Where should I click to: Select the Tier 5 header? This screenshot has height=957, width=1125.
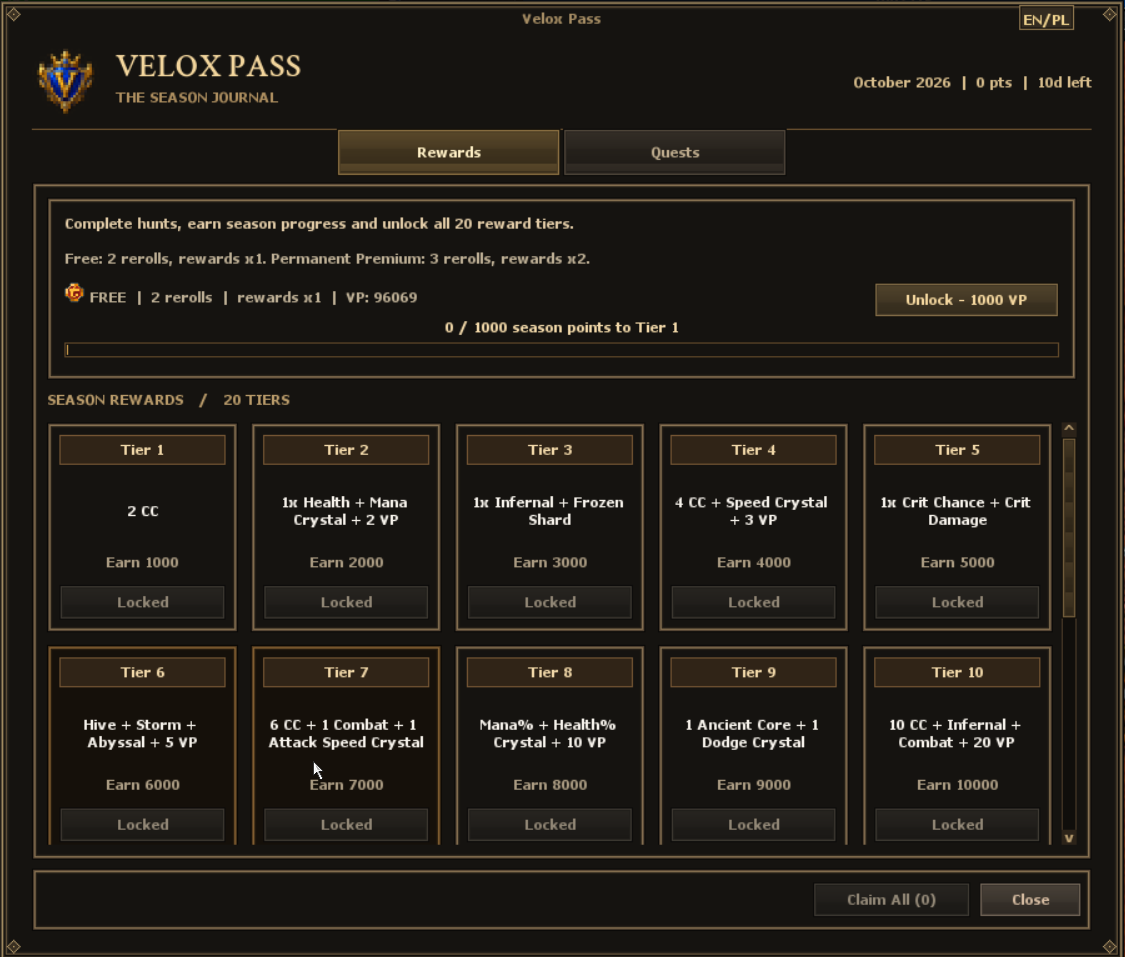(x=957, y=450)
